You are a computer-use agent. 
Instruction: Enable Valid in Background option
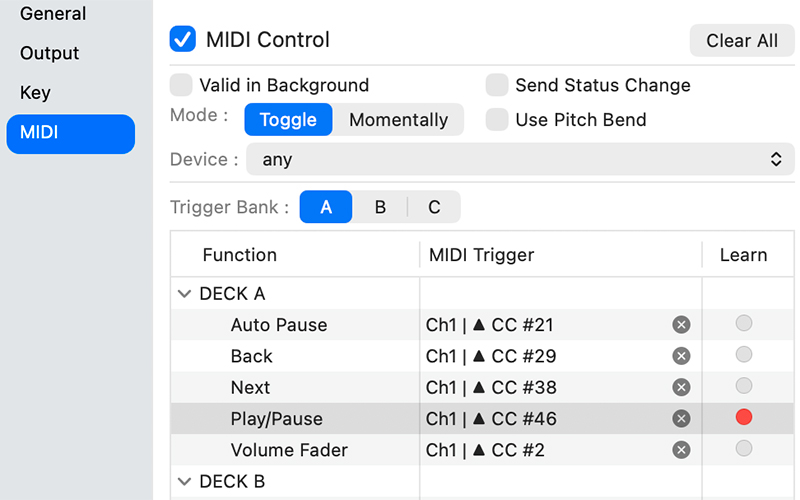(181, 85)
